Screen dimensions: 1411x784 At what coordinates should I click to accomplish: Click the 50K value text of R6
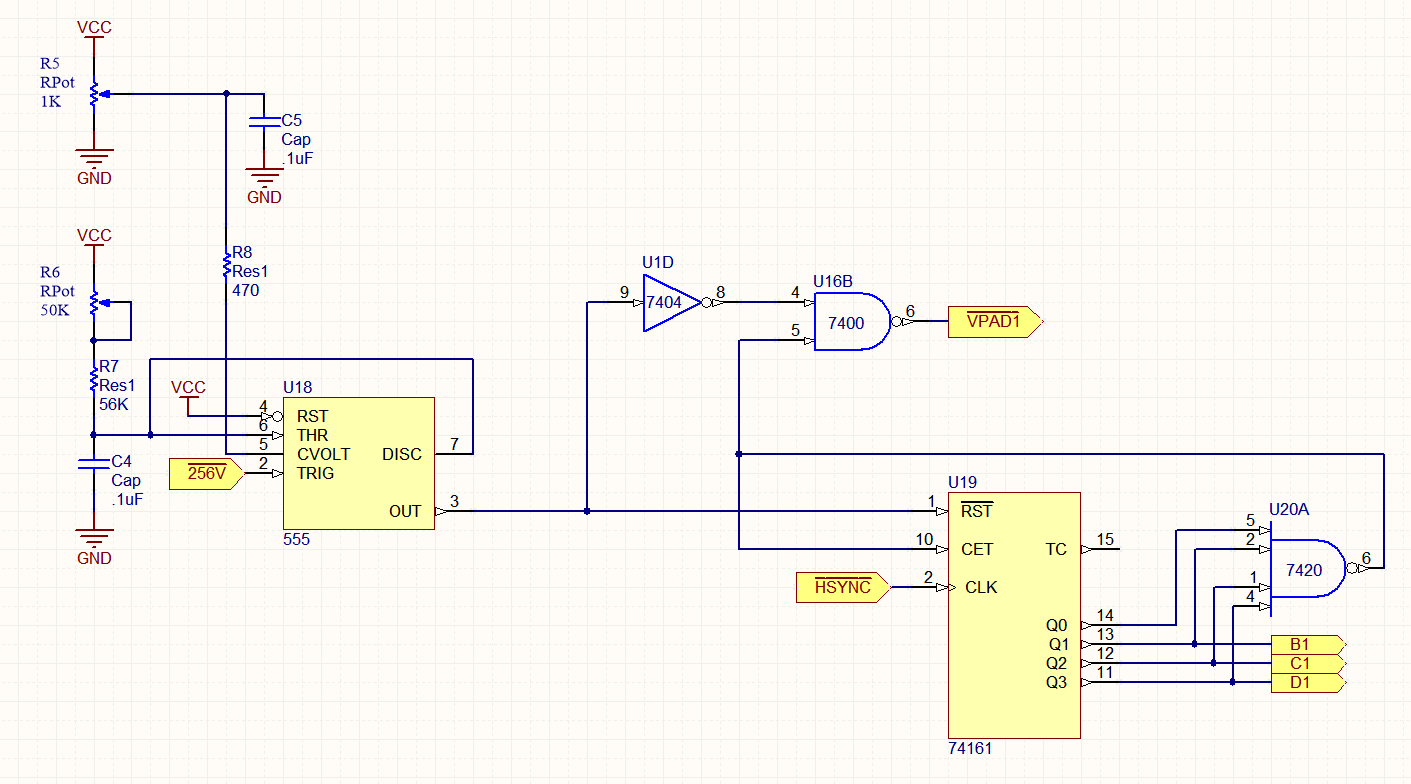[55, 309]
